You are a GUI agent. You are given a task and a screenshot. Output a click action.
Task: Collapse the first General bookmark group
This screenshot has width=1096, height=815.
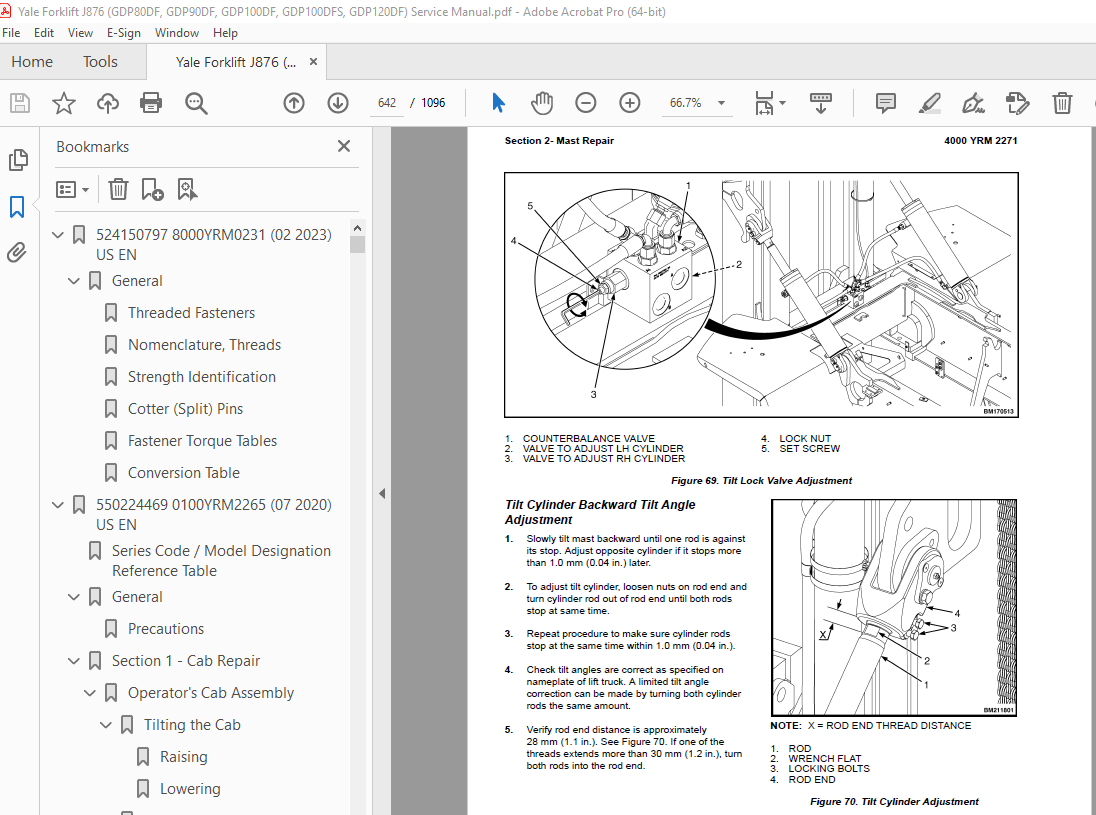point(74,281)
